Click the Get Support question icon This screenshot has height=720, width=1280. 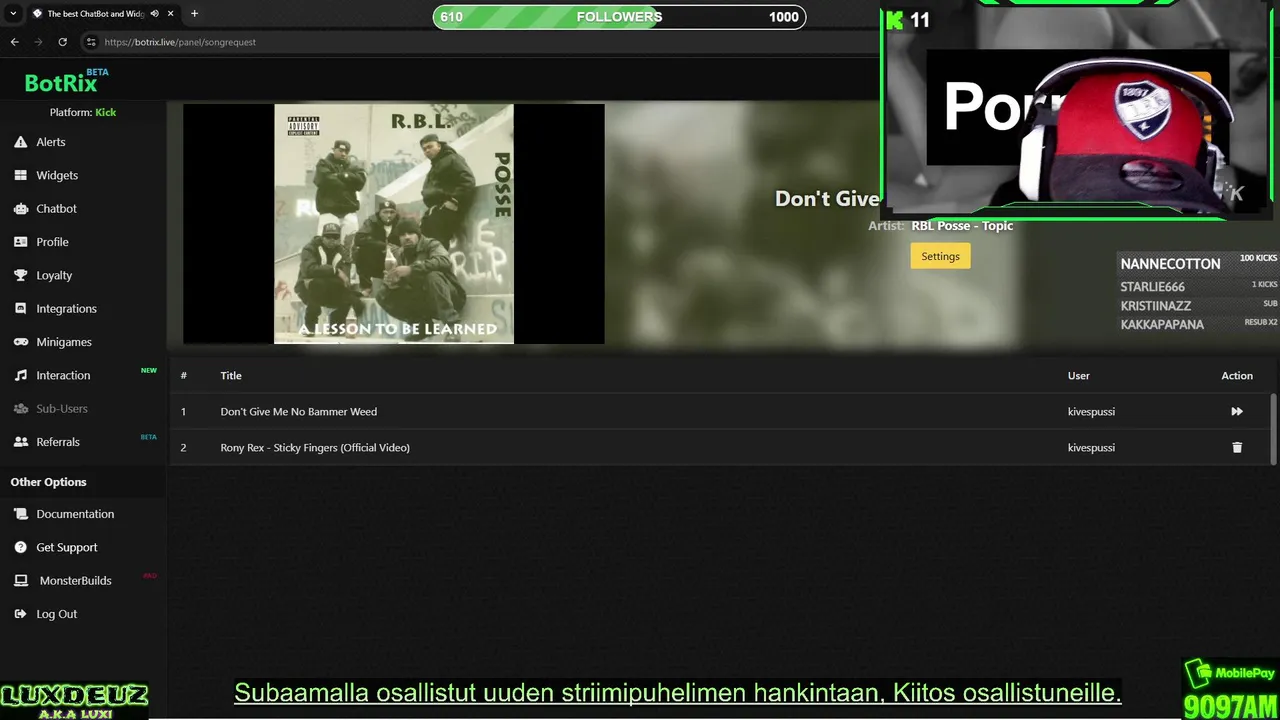pos(20,547)
